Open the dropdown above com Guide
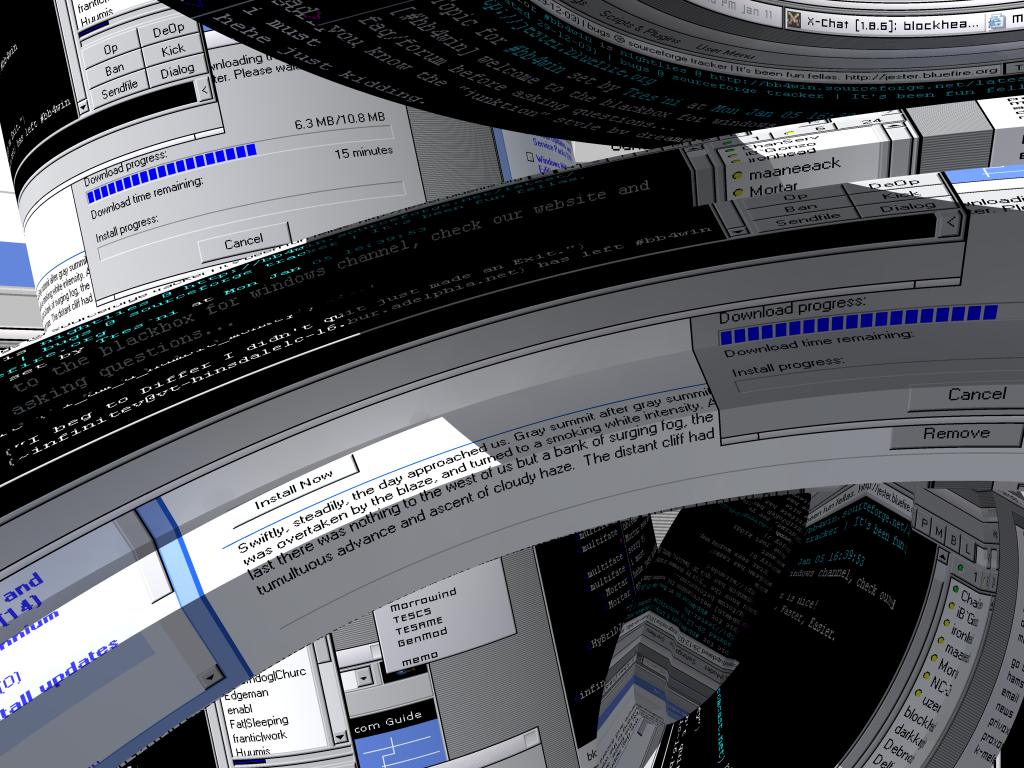 pyautogui.click(x=366, y=678)
